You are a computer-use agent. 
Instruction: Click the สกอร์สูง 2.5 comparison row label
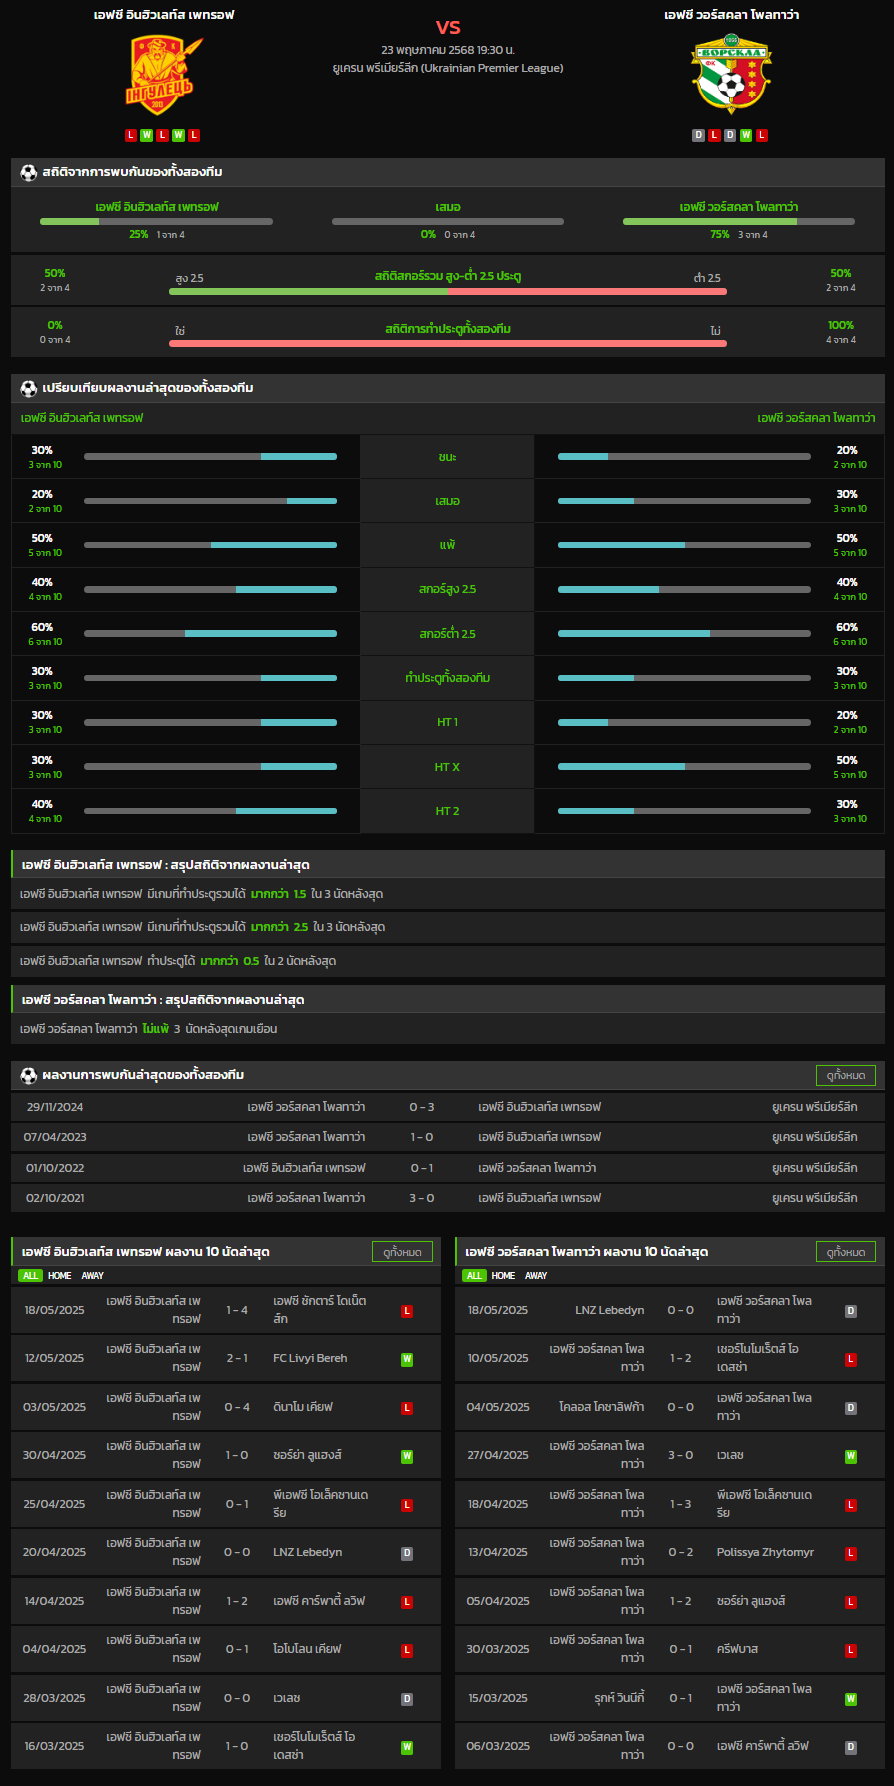[x=447, y=589]
